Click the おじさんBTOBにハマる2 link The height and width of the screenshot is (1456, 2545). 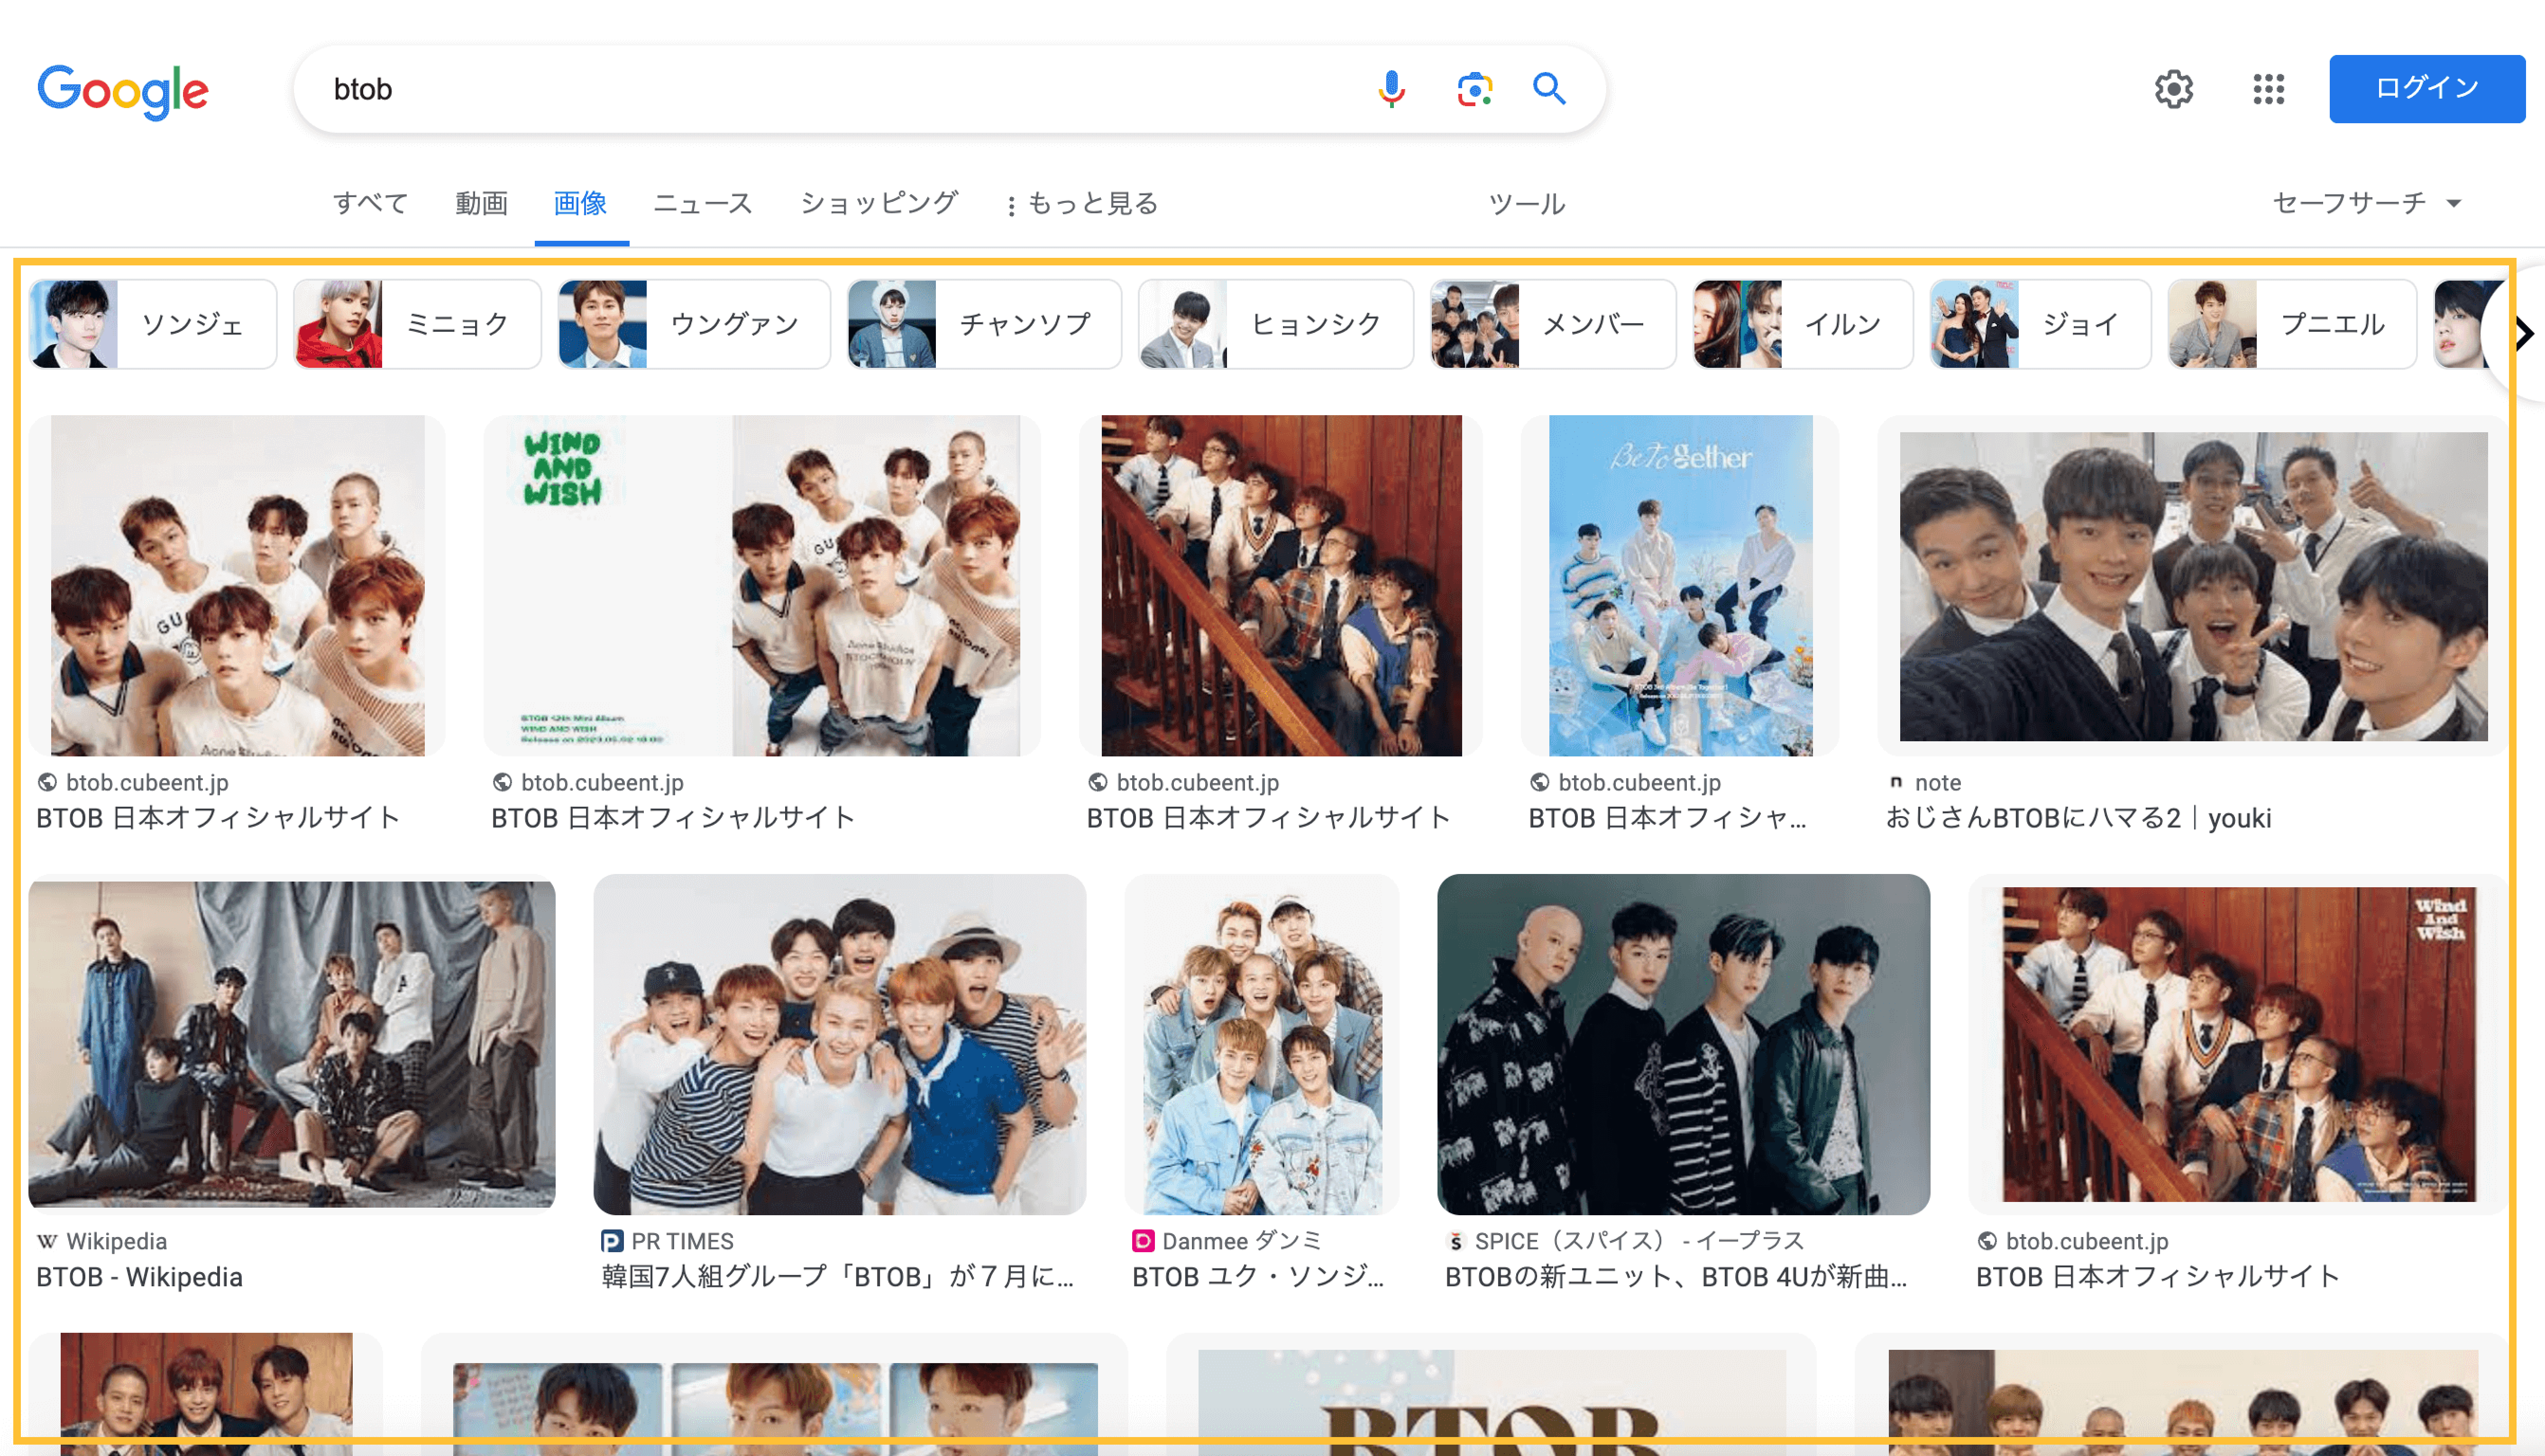2078,818
